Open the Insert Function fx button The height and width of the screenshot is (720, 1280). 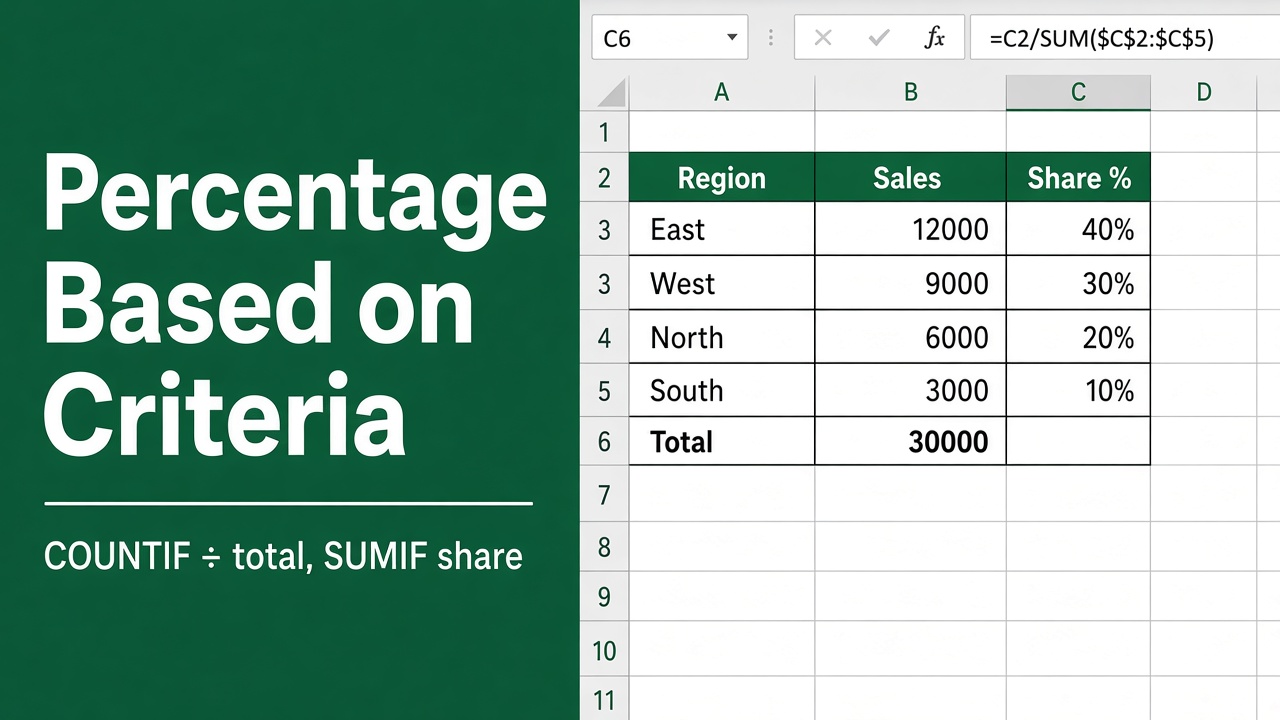coord(934,38)
